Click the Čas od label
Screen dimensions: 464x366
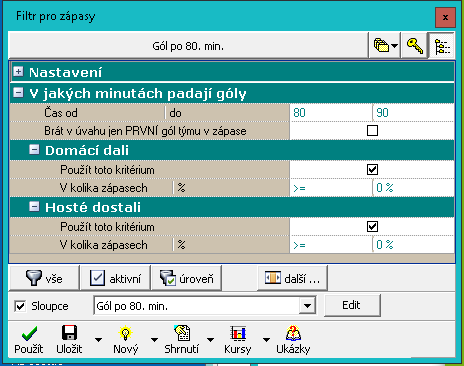point(61,113)
